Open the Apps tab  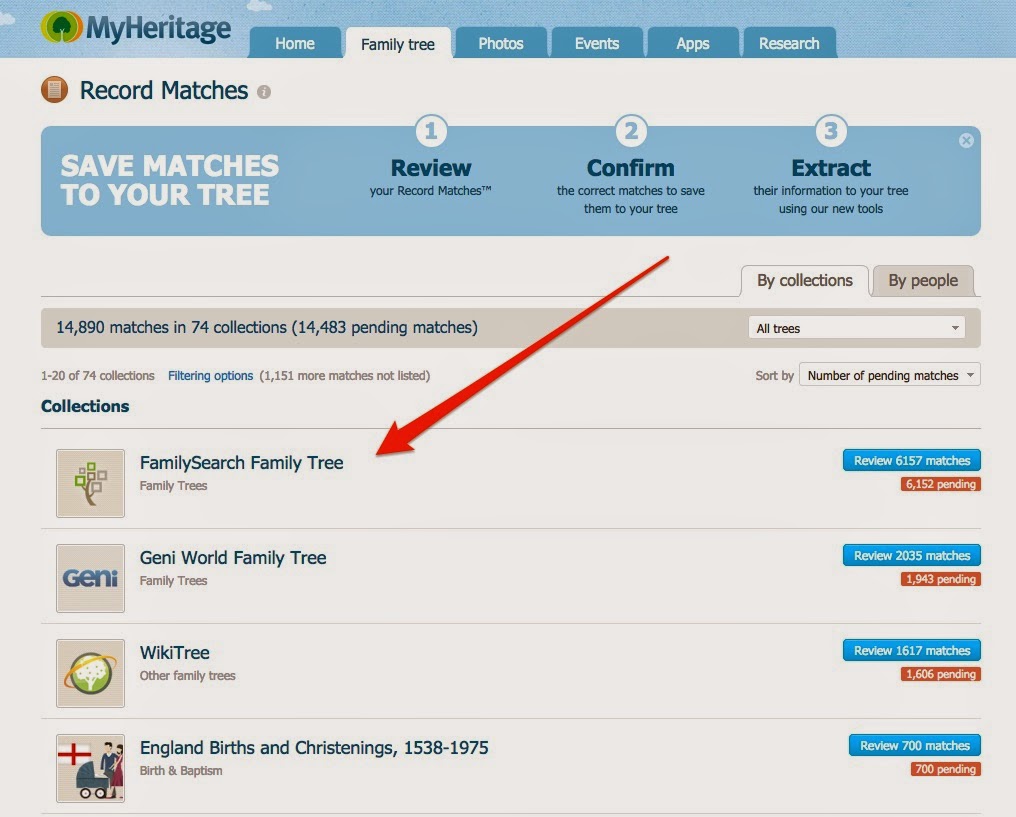(693, 43)
